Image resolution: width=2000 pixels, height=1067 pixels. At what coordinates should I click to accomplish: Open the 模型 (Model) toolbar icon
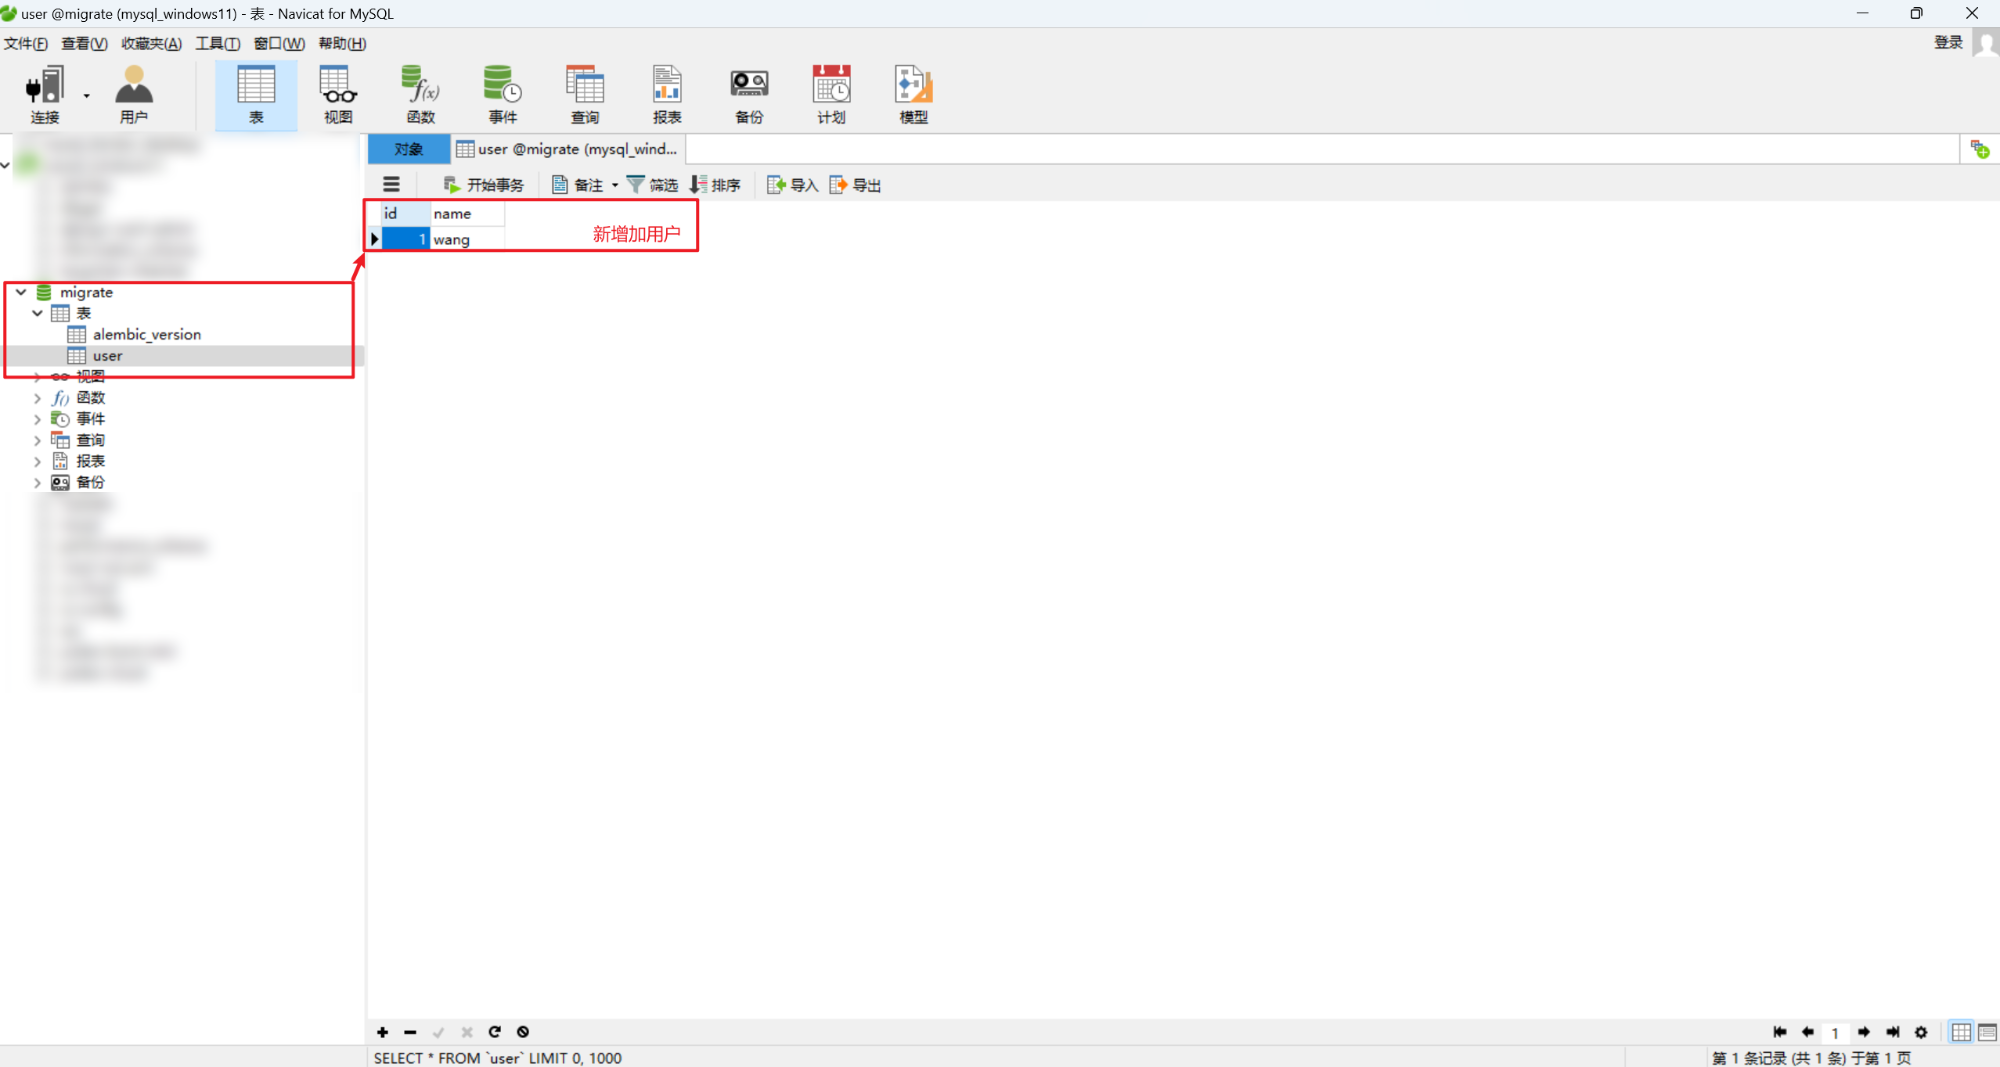pyautogui.click(x=911, y=93)
